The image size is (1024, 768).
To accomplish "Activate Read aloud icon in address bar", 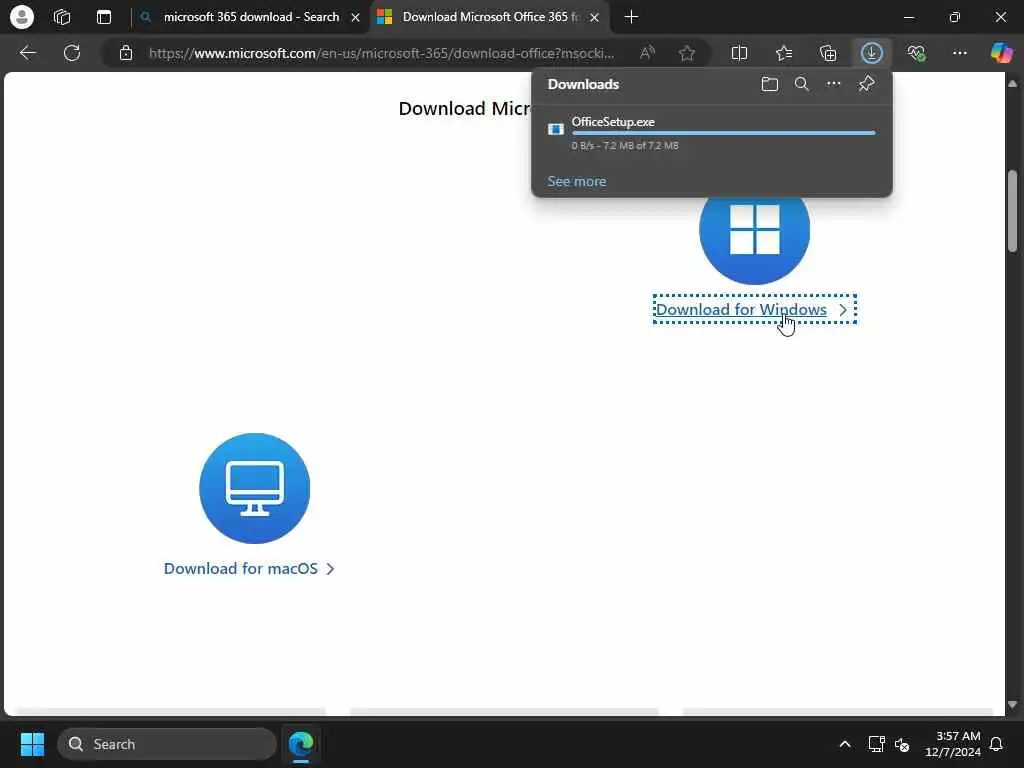I will click(x=647, y=53).
